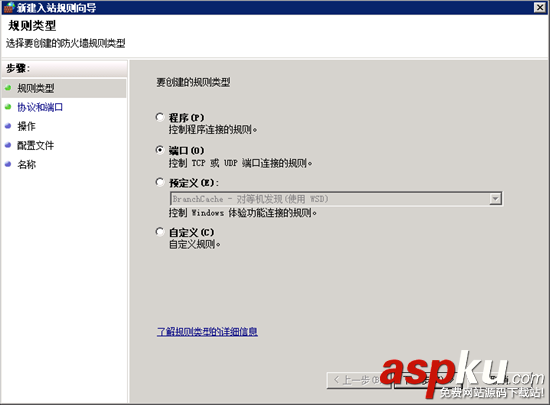Image resolution: width=550 pixels, height=405 pixels.
Task: Click the 自定义规则 description text
Action: tap(195, 244)
